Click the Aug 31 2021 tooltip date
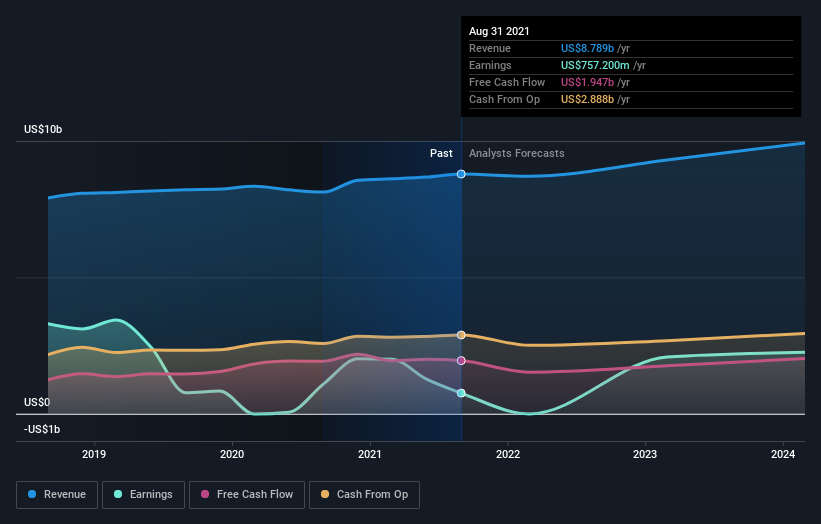 pyautogui.click(x=499, y=31)
